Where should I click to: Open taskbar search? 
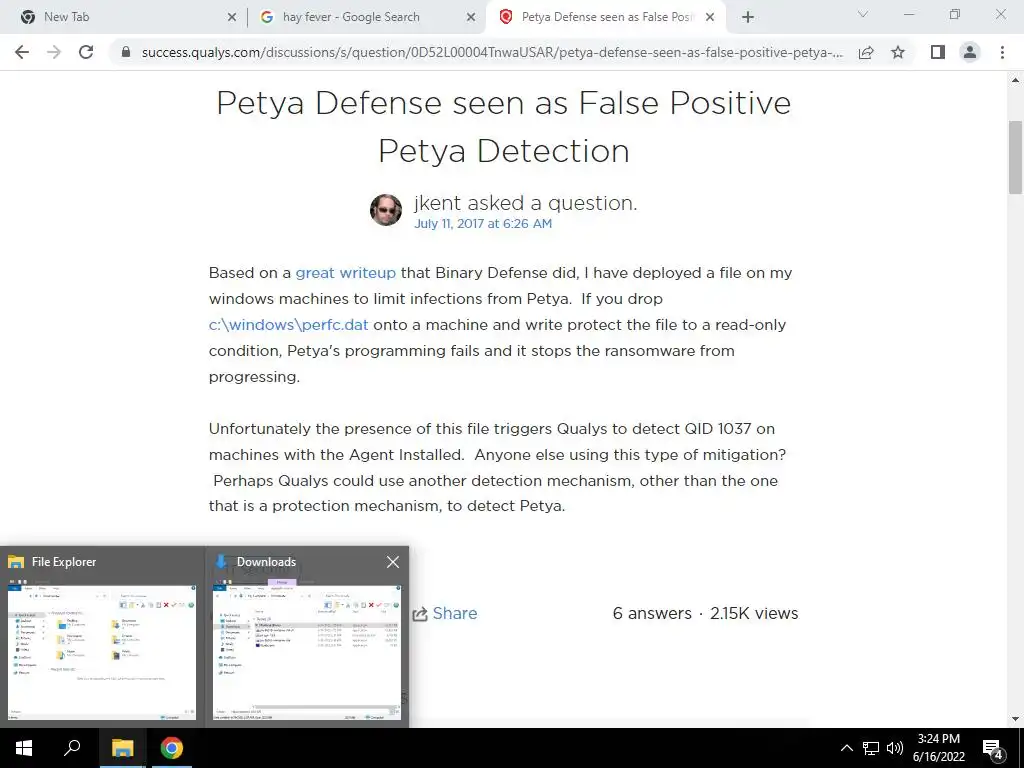[72, 748]
